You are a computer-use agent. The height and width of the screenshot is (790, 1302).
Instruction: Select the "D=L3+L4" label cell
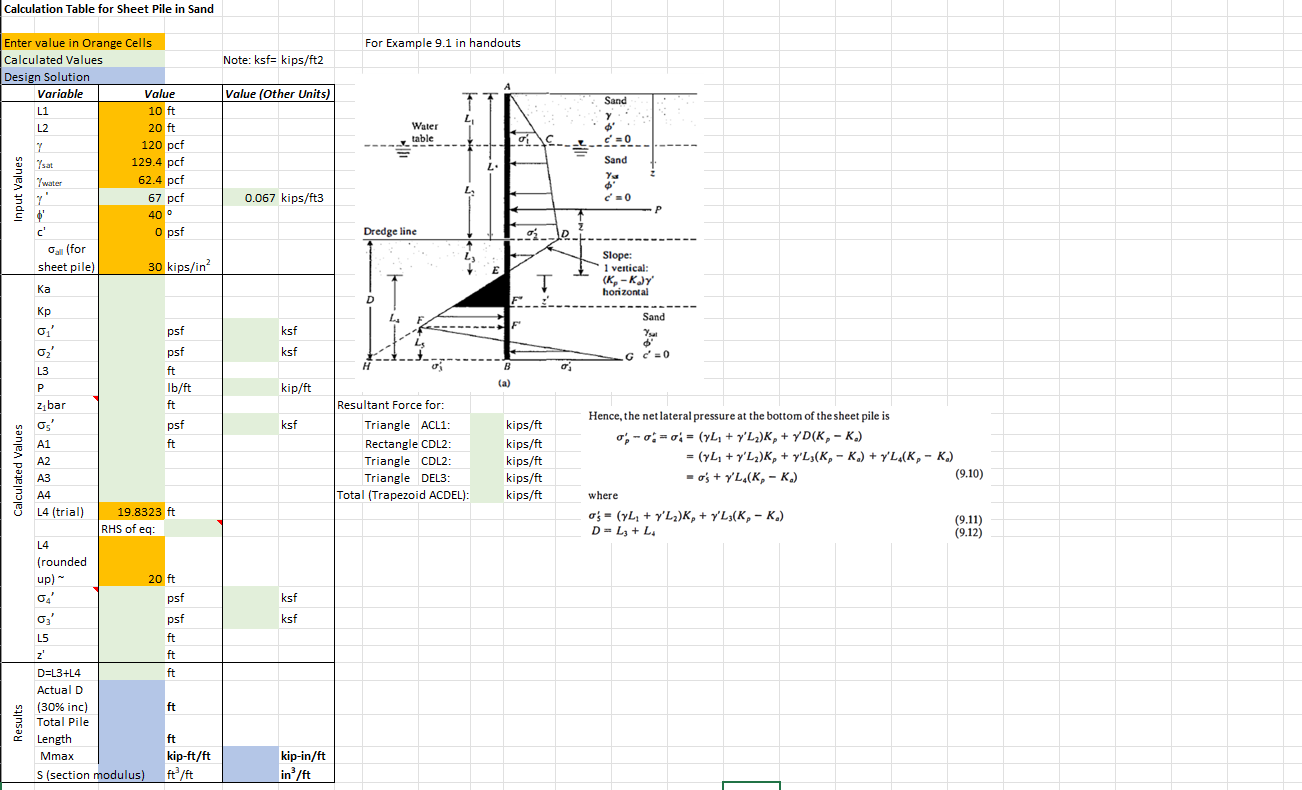click(x=66, y=671)
